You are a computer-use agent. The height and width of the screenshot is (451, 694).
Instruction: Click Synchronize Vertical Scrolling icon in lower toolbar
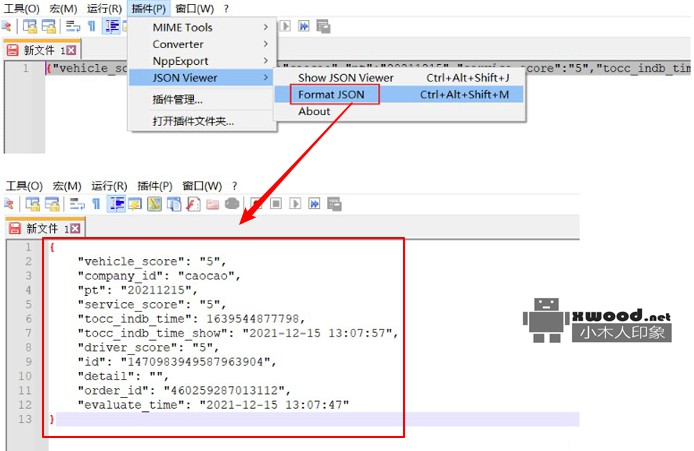pyautogui.click(x=32, y=204)
